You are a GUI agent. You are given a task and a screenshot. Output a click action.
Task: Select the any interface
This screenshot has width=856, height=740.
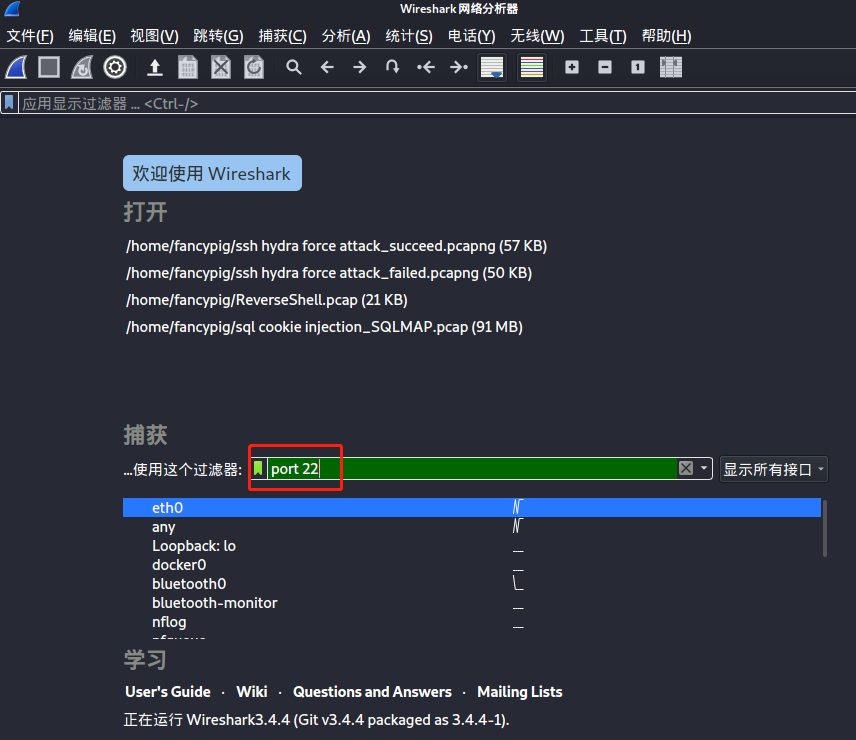point(472,527)
